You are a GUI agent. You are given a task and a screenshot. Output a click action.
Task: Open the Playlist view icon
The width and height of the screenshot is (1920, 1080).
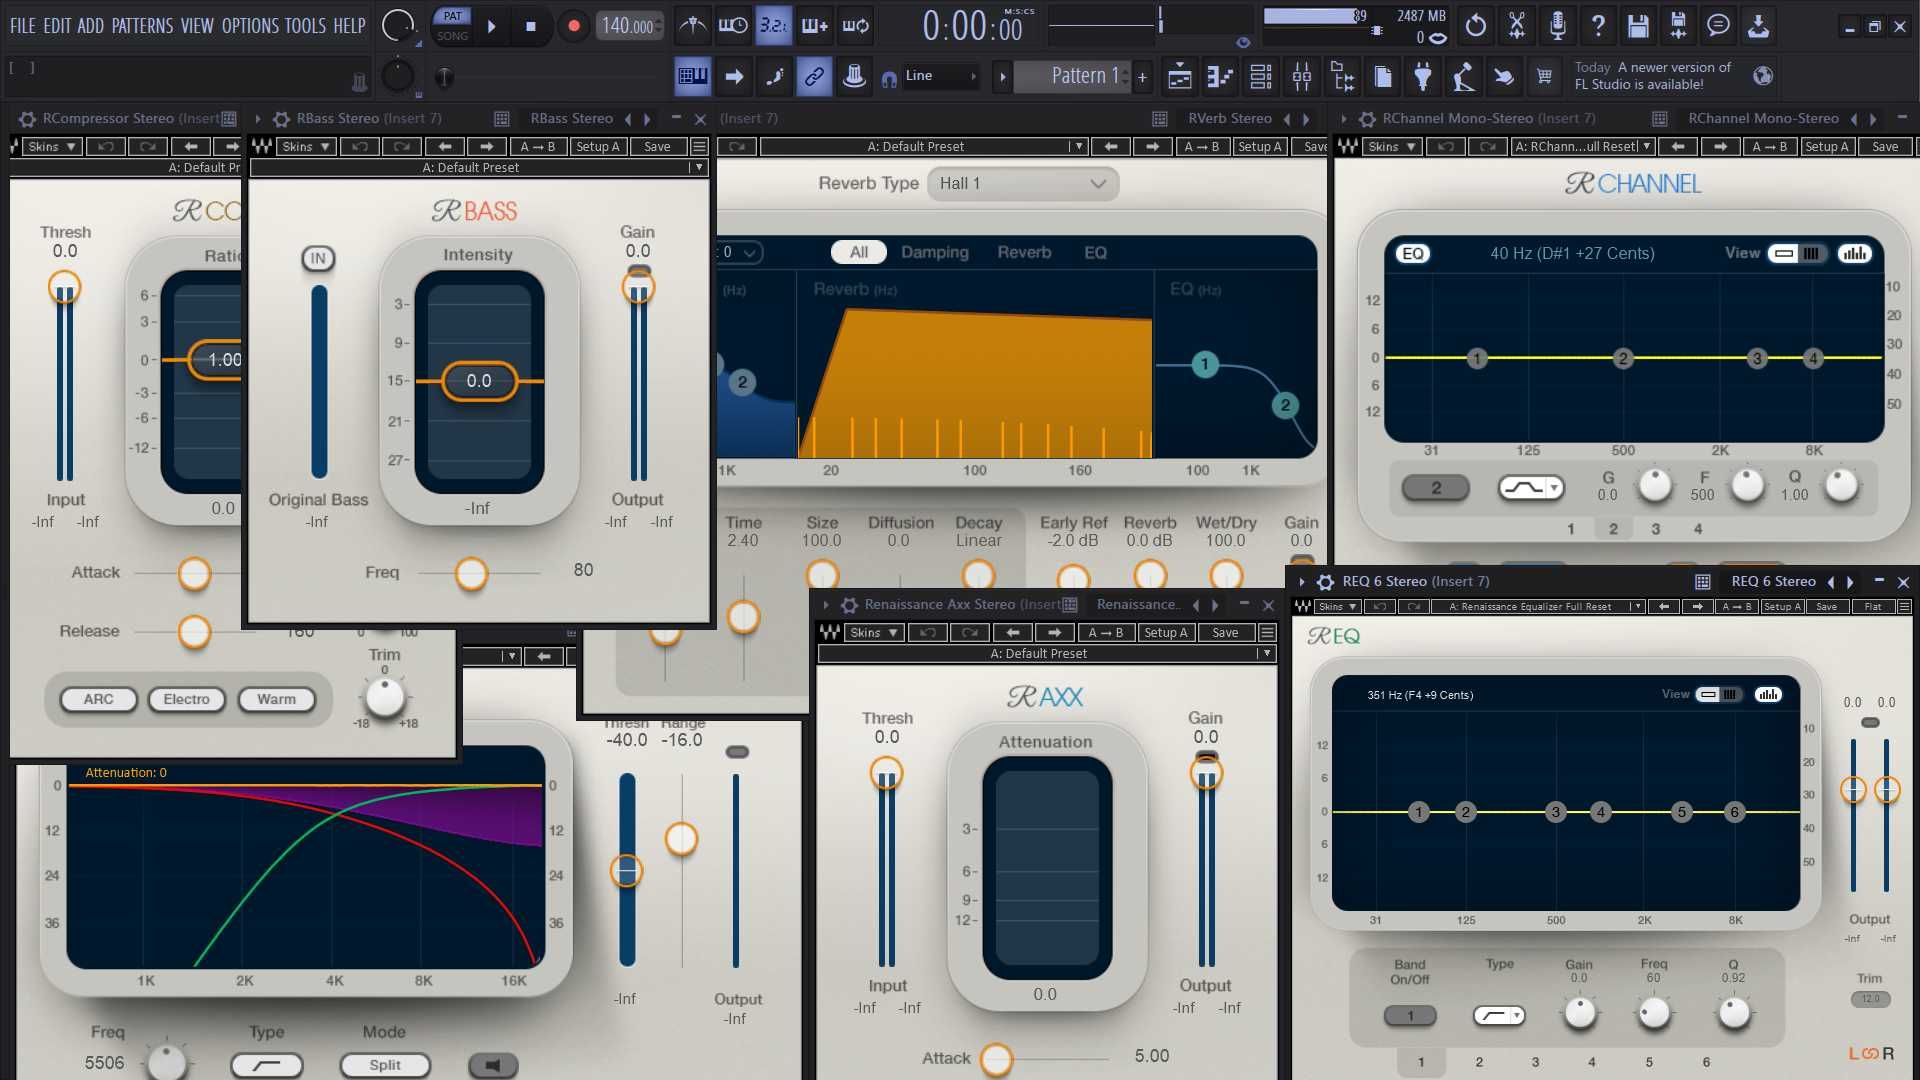point(1180,76)
